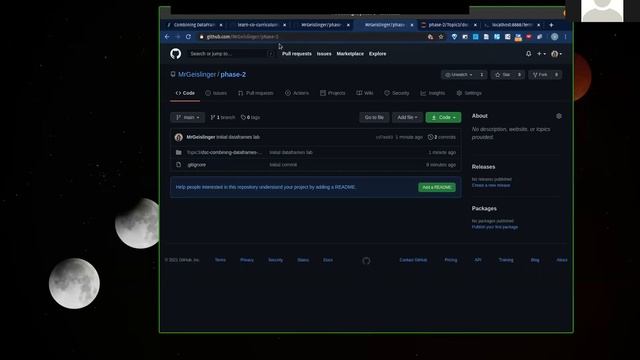The width and height of the screenshot is (640, 360).
Task: Click the MrGeislinger commit author avatar
Action: point(178,137)
